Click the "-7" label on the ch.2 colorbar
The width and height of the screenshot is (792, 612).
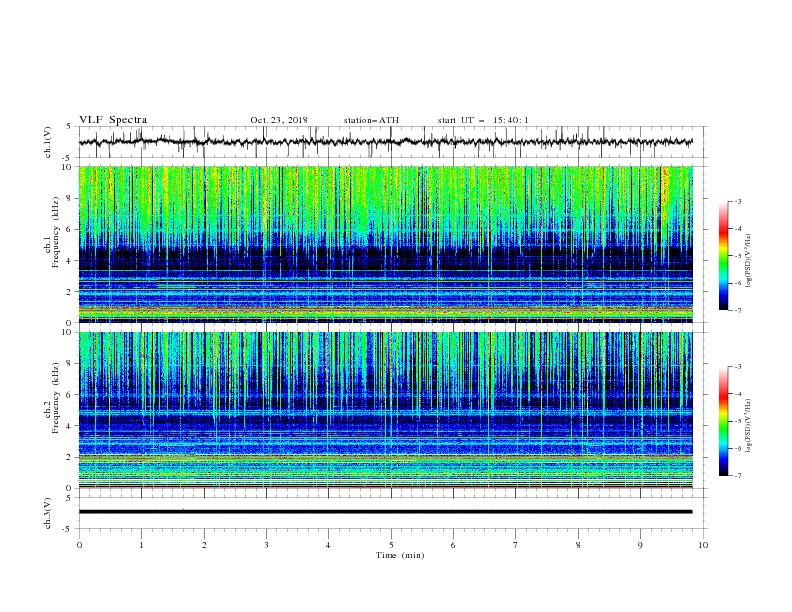(738, 475)
